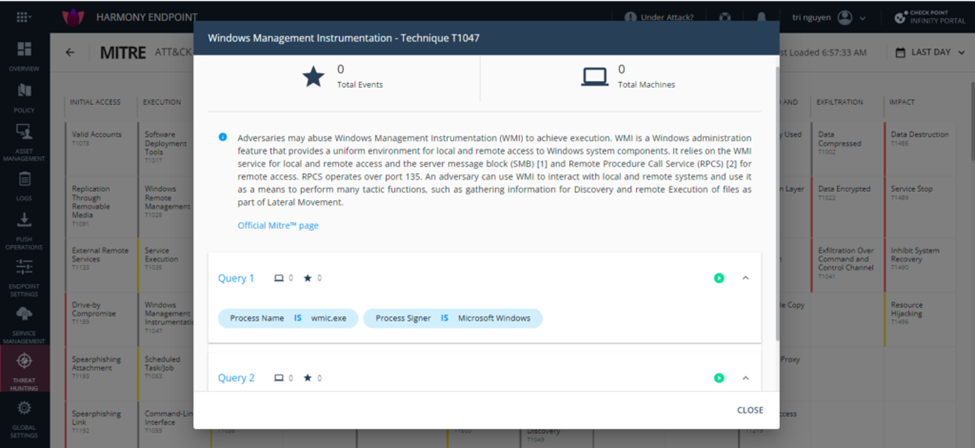Open the apps grid menu icon
This screenshot has width=975, height=448.
pyautogui.click(x=24, y=17)
